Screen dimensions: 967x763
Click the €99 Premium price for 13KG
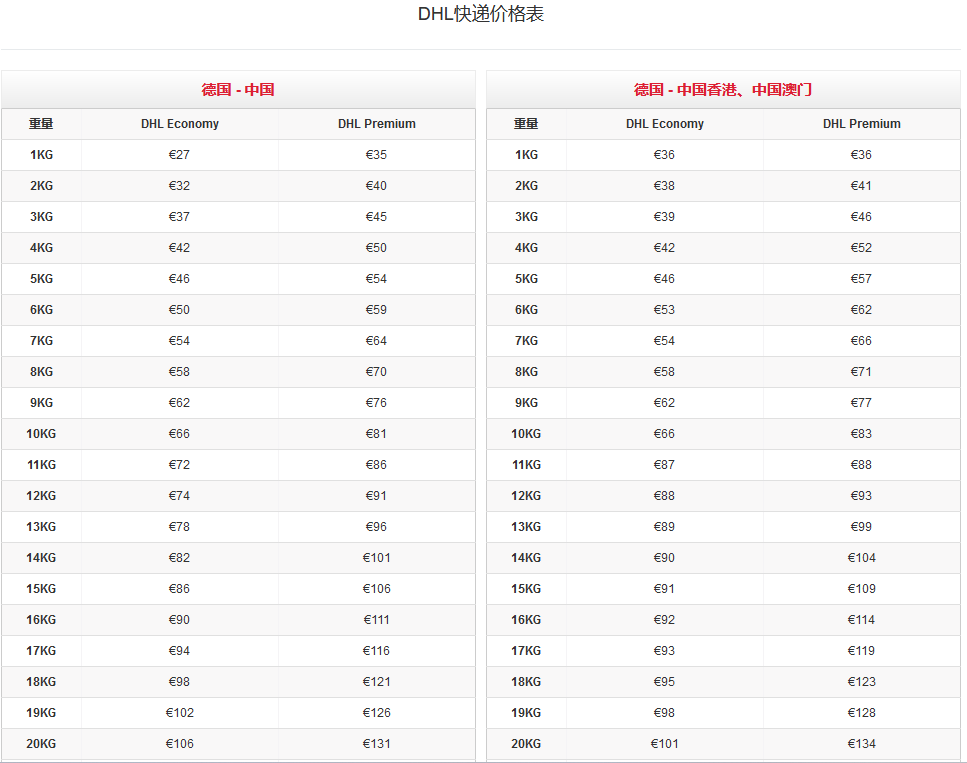861,527
